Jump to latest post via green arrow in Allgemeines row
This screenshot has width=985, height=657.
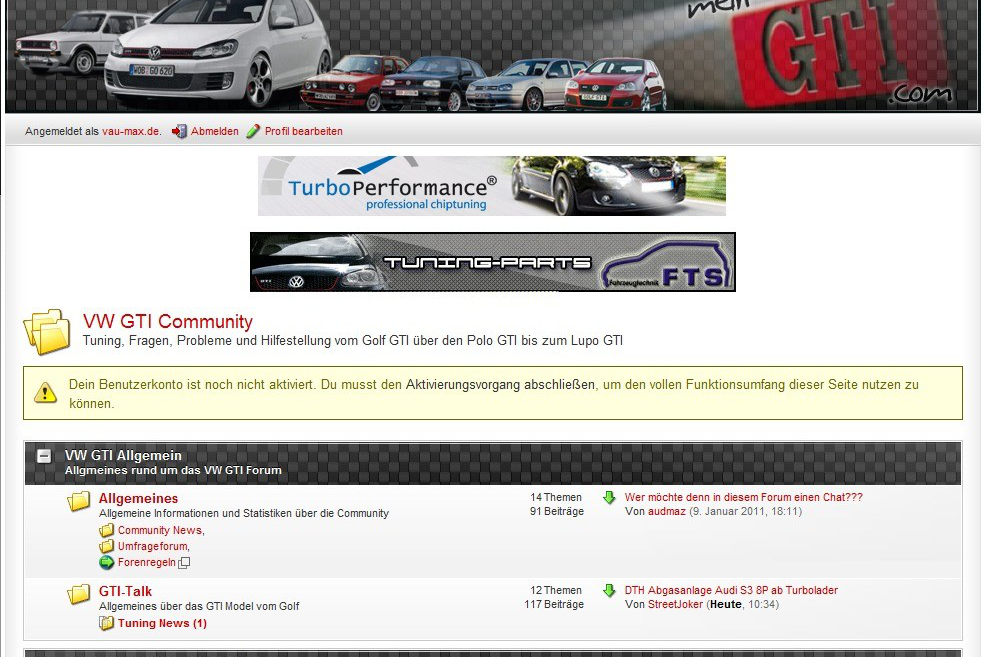pos(609,497)
